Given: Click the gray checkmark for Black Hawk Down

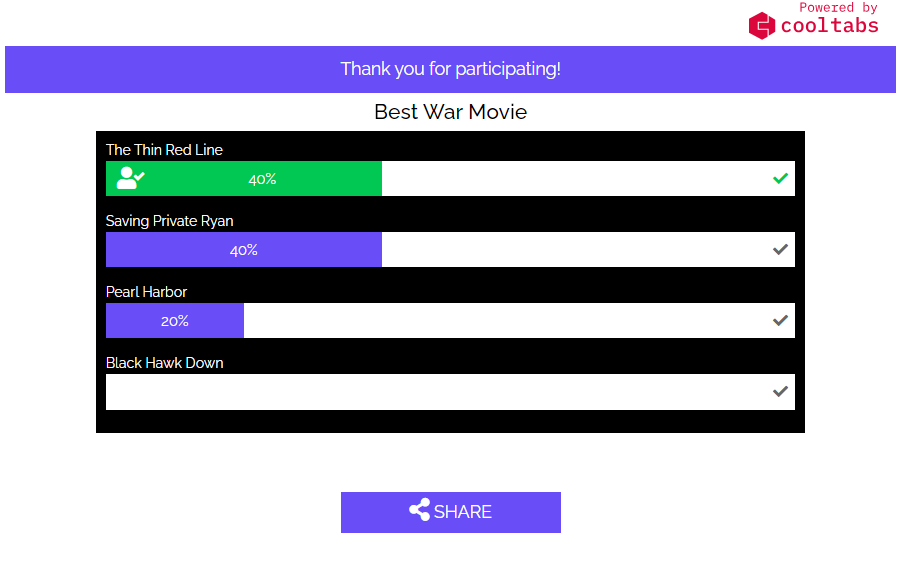Looking at the screenshot, I should point(781,391).
